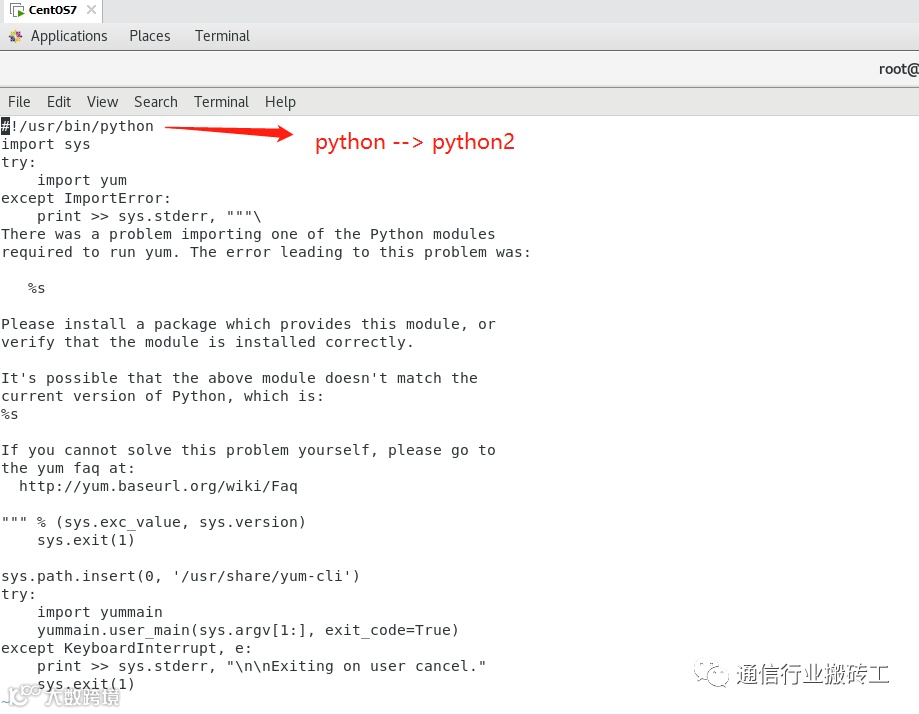Screen dimensions: 919x714
Task: Click the line 'There was a problem importing'
Action: 248,234
